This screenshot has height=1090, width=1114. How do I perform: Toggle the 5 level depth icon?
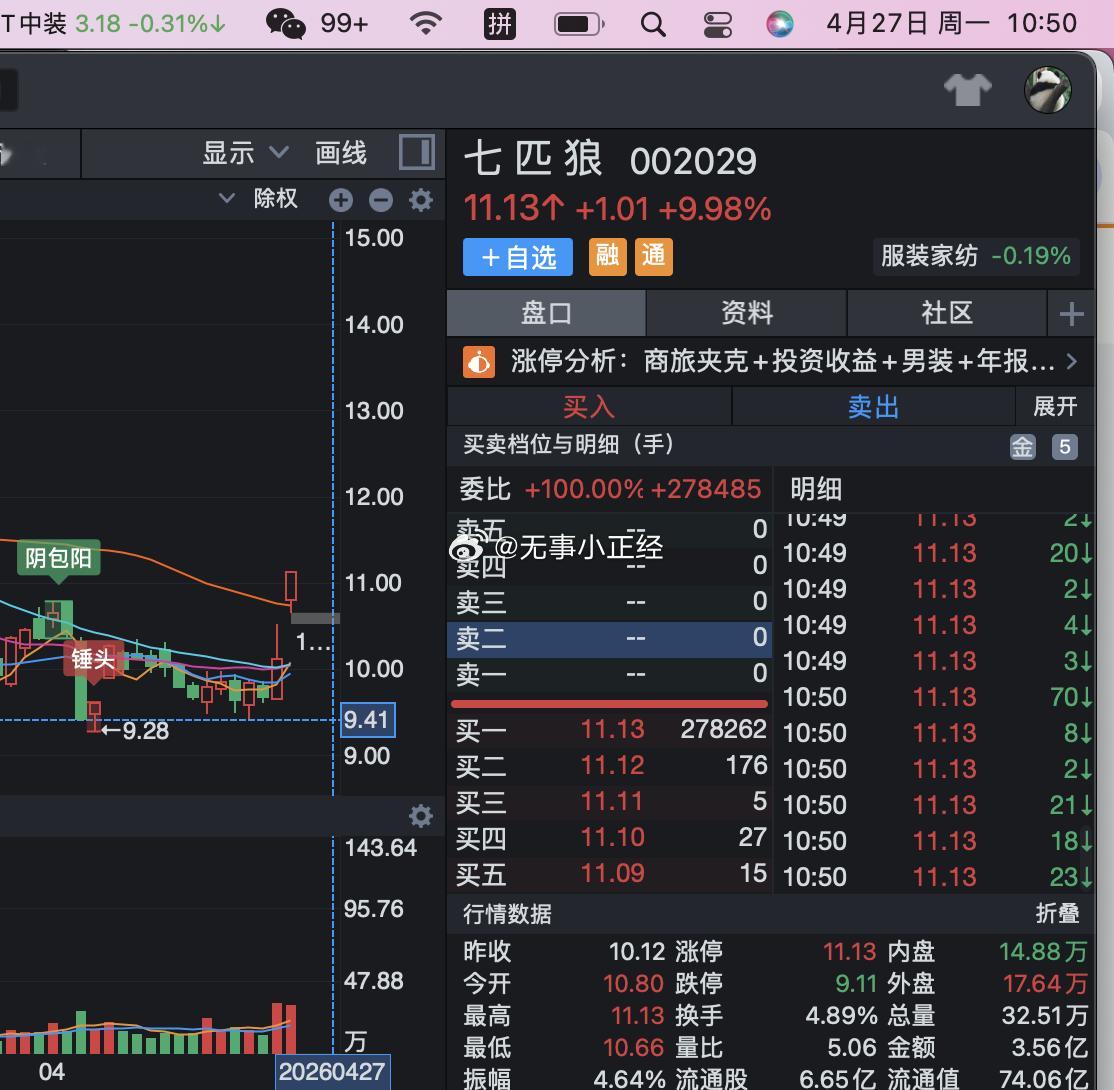[1064, 447]
